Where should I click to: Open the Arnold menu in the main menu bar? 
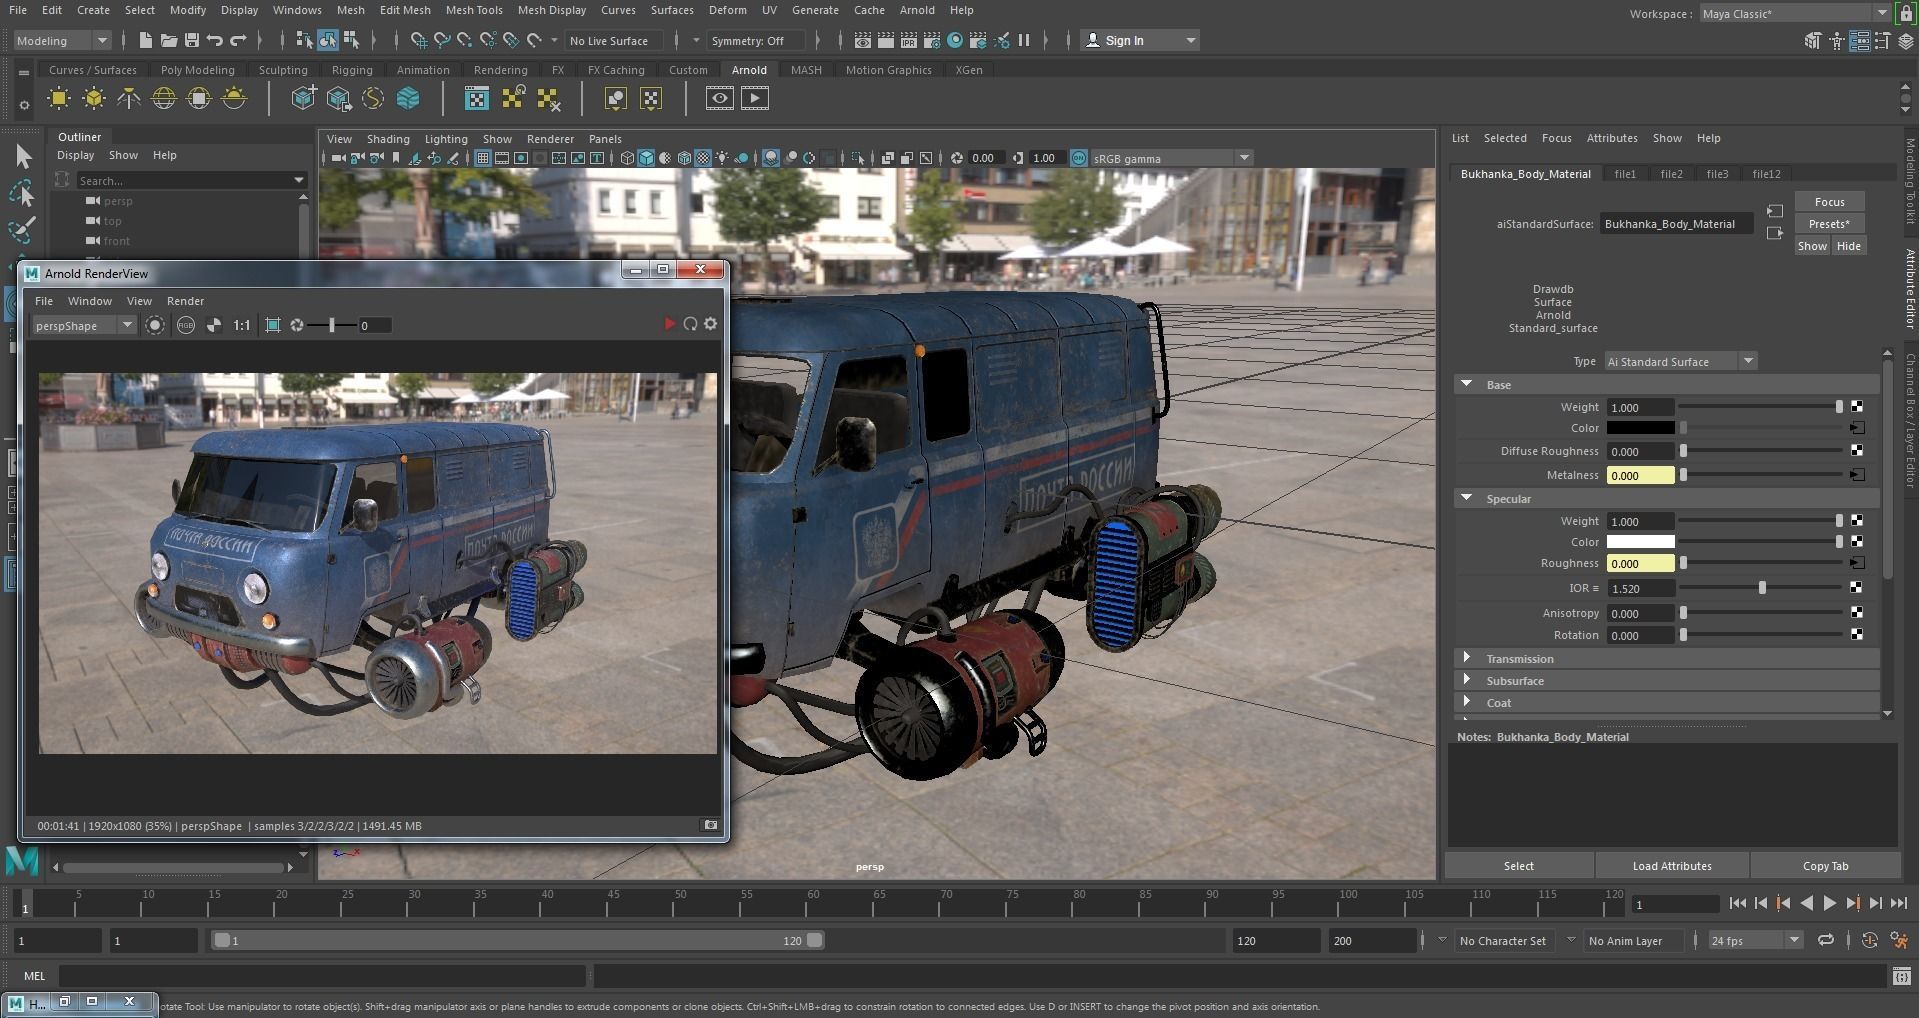coord(917,10)
